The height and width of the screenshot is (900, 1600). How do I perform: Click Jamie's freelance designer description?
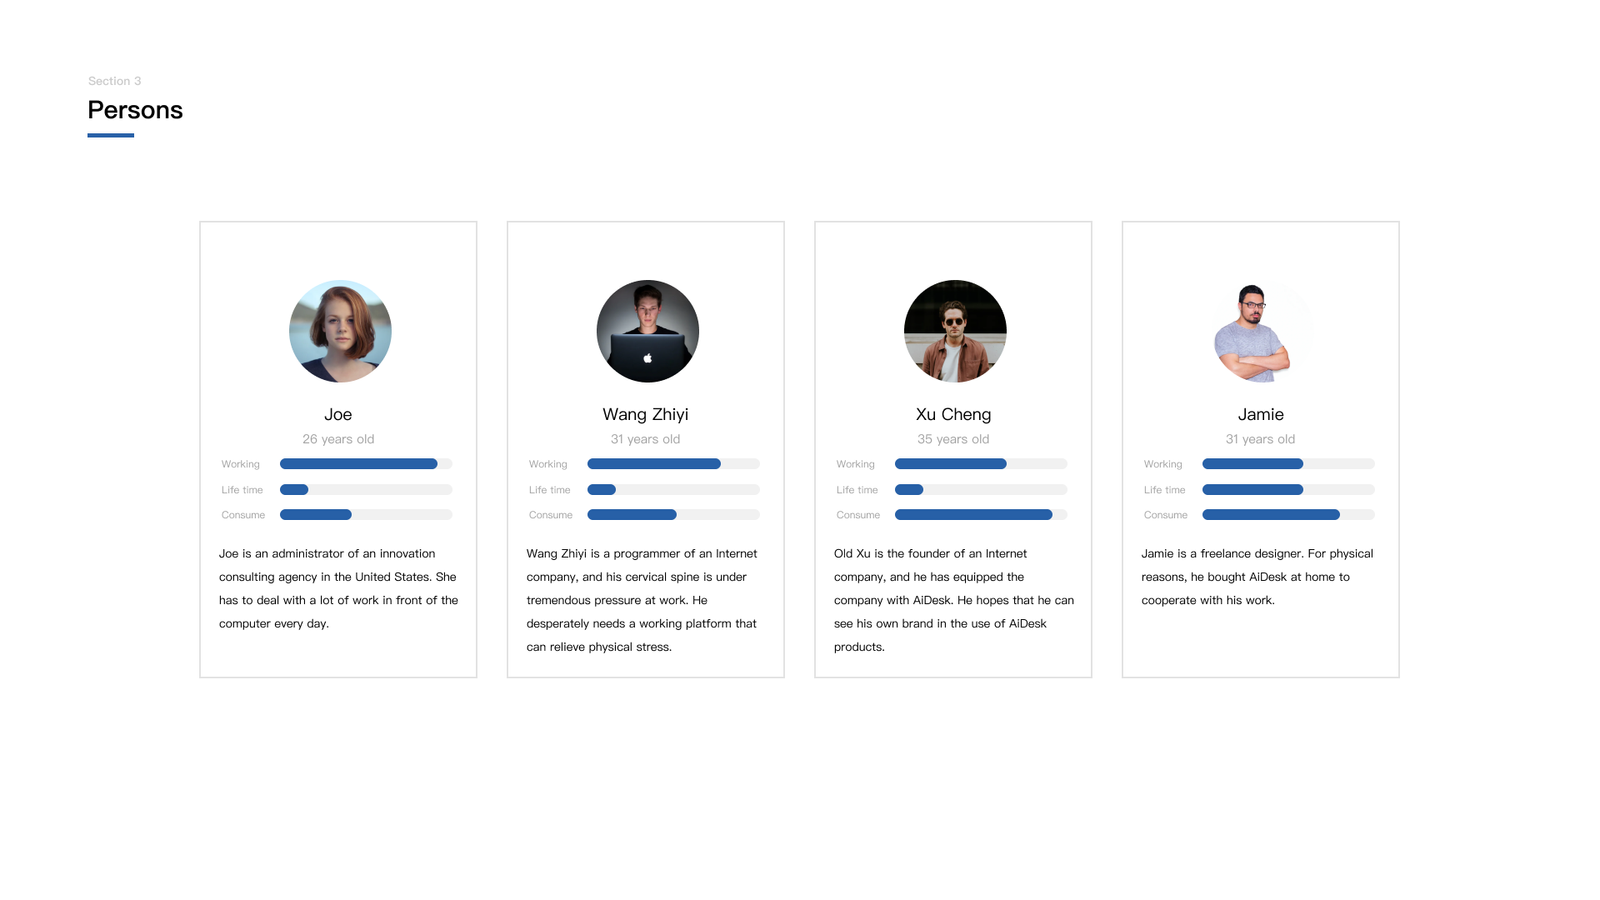(1257, 577)
